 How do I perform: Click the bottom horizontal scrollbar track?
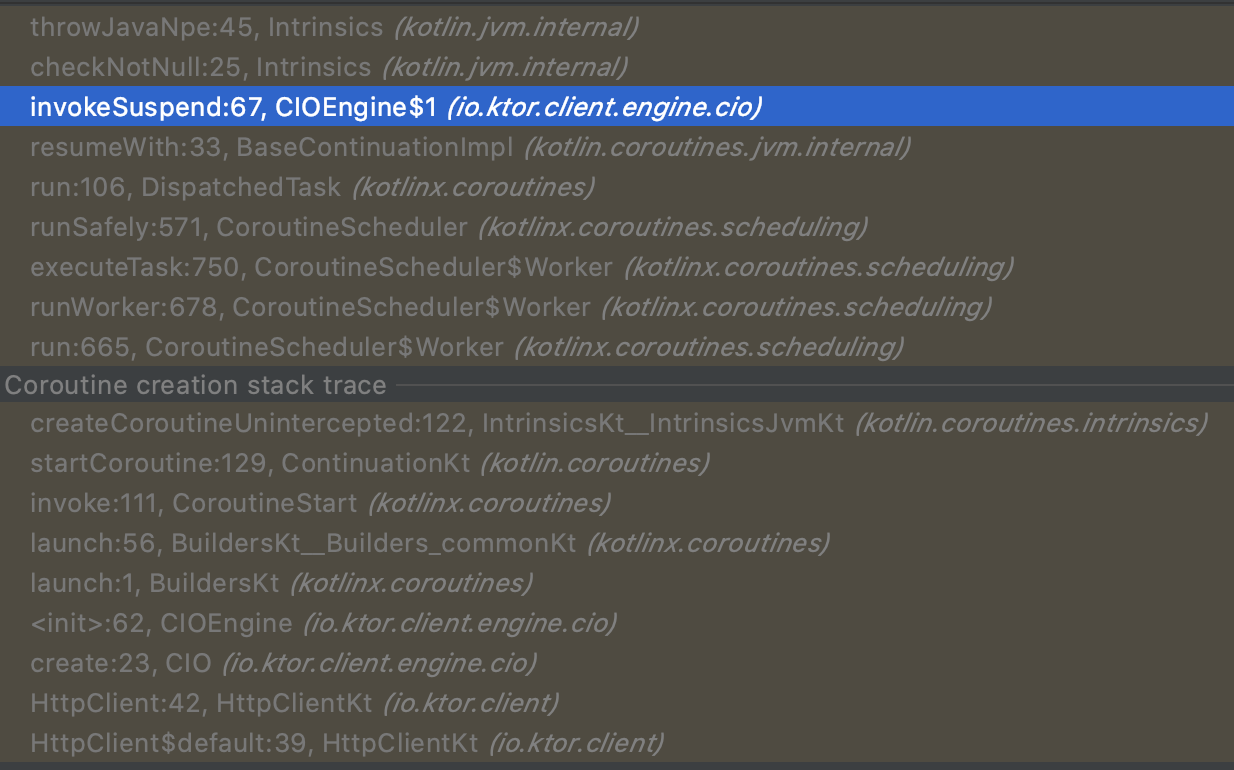617,765
